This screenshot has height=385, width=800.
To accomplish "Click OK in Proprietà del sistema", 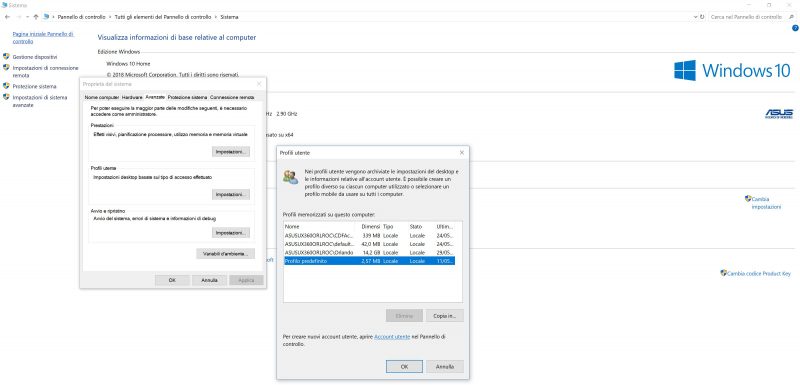I will (x=172, y=280).
